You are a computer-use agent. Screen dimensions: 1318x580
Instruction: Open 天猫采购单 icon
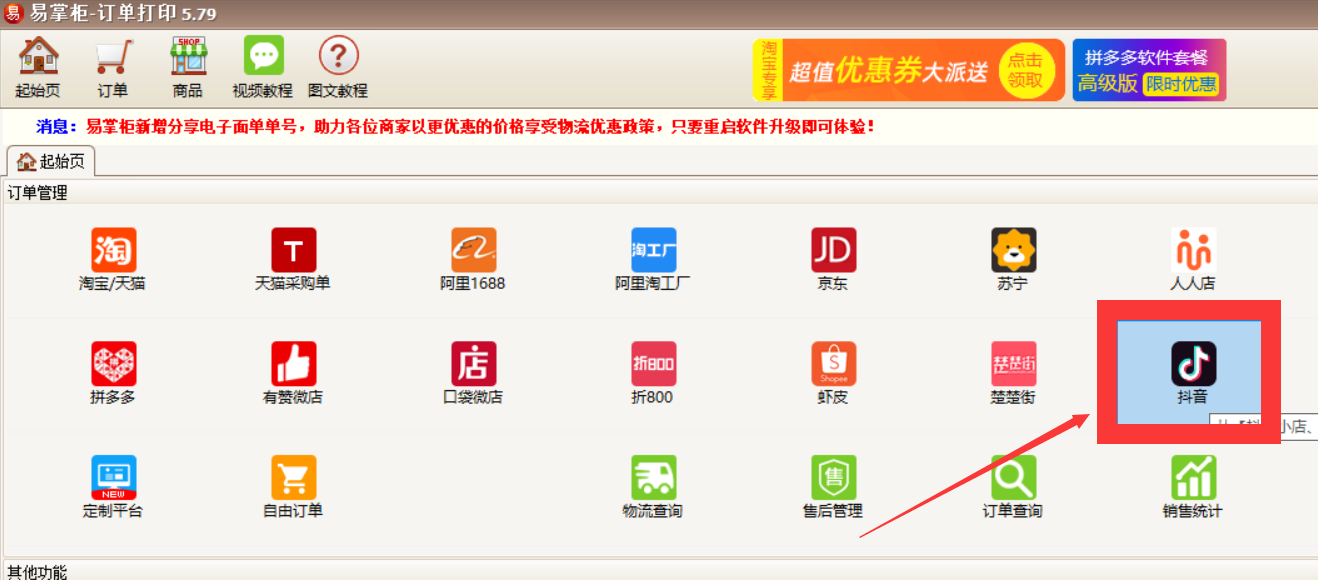click(293, 260)
